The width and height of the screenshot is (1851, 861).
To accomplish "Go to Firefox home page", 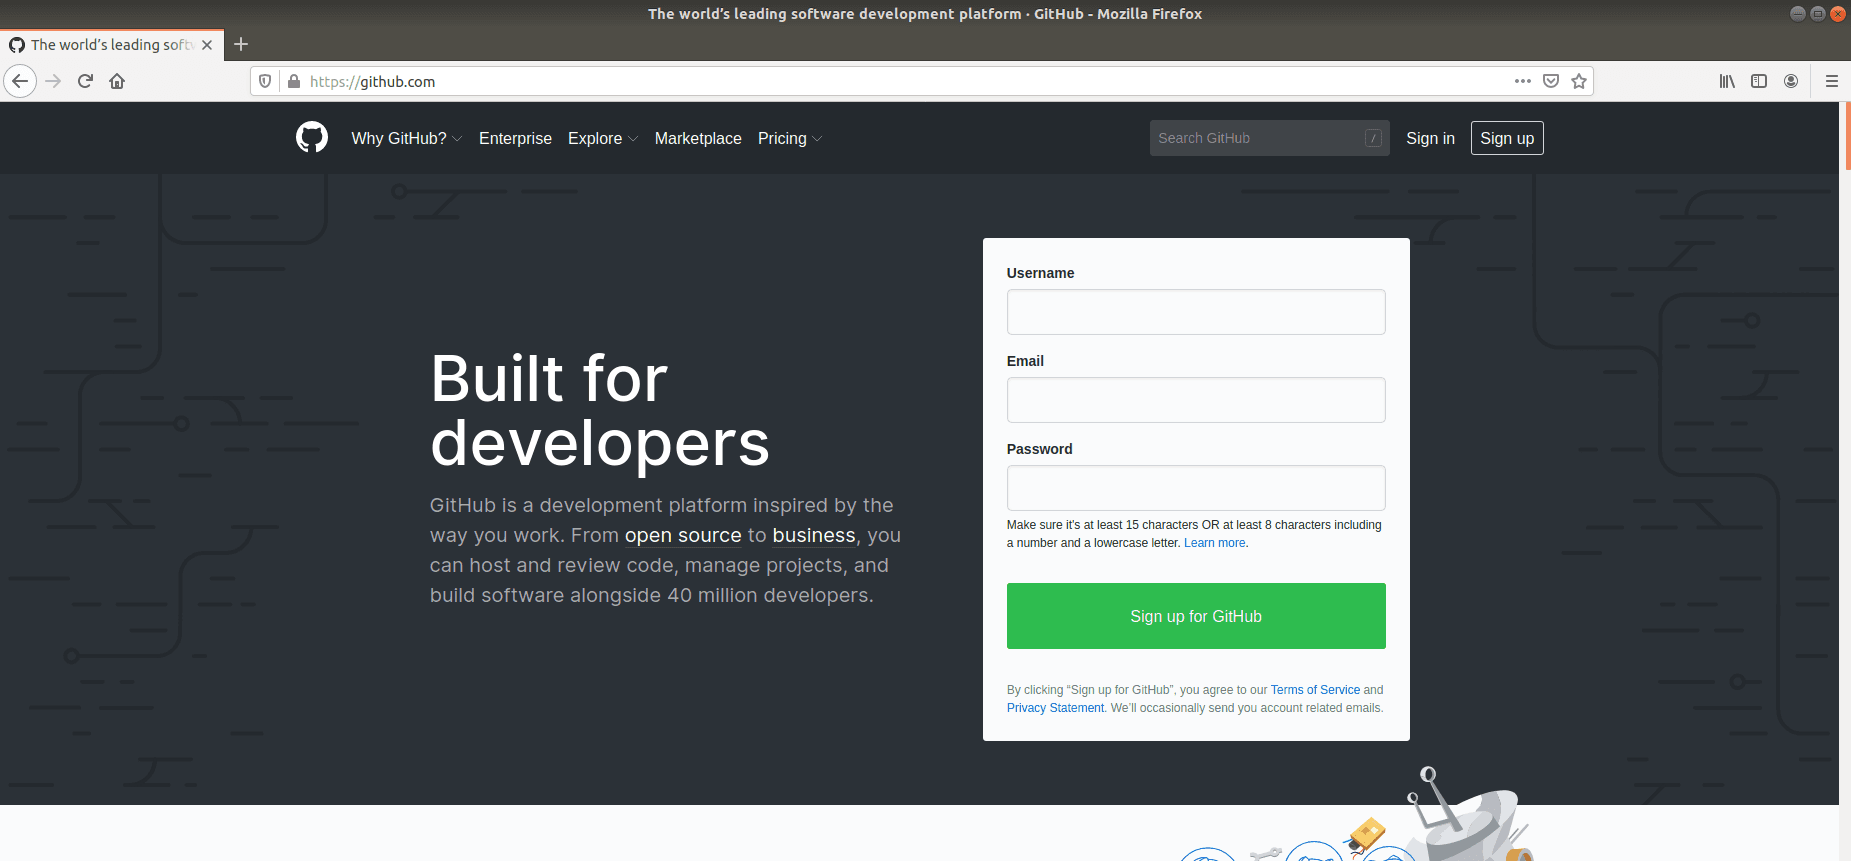I will coord(117,81).
